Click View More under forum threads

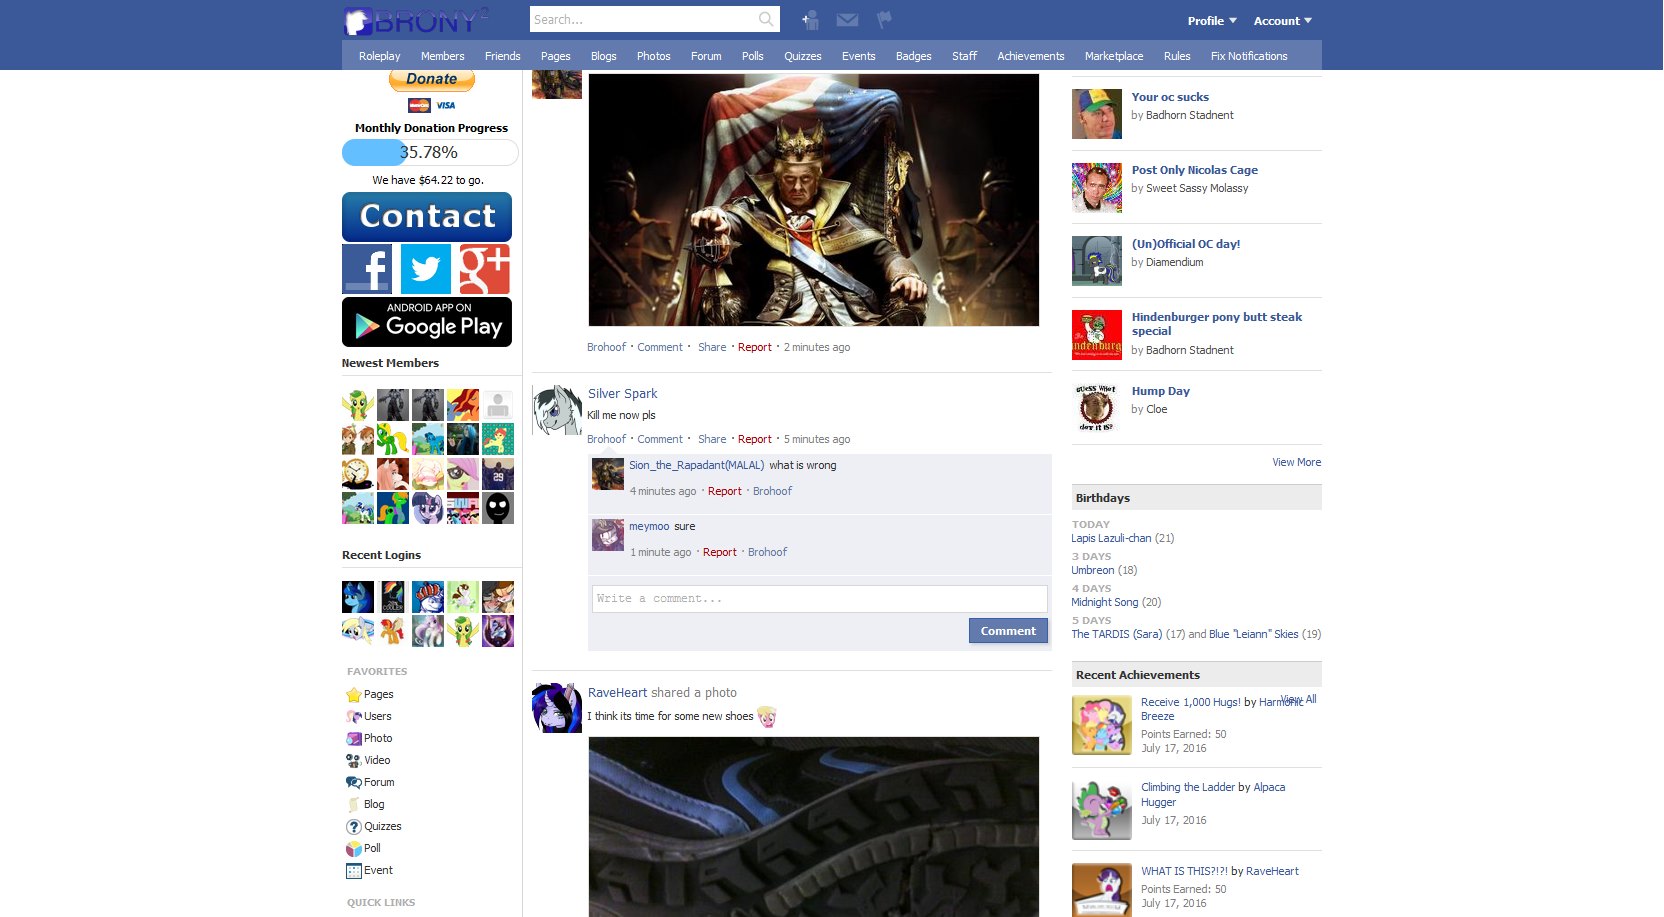pyautogui.click(x=1296, y=462)
